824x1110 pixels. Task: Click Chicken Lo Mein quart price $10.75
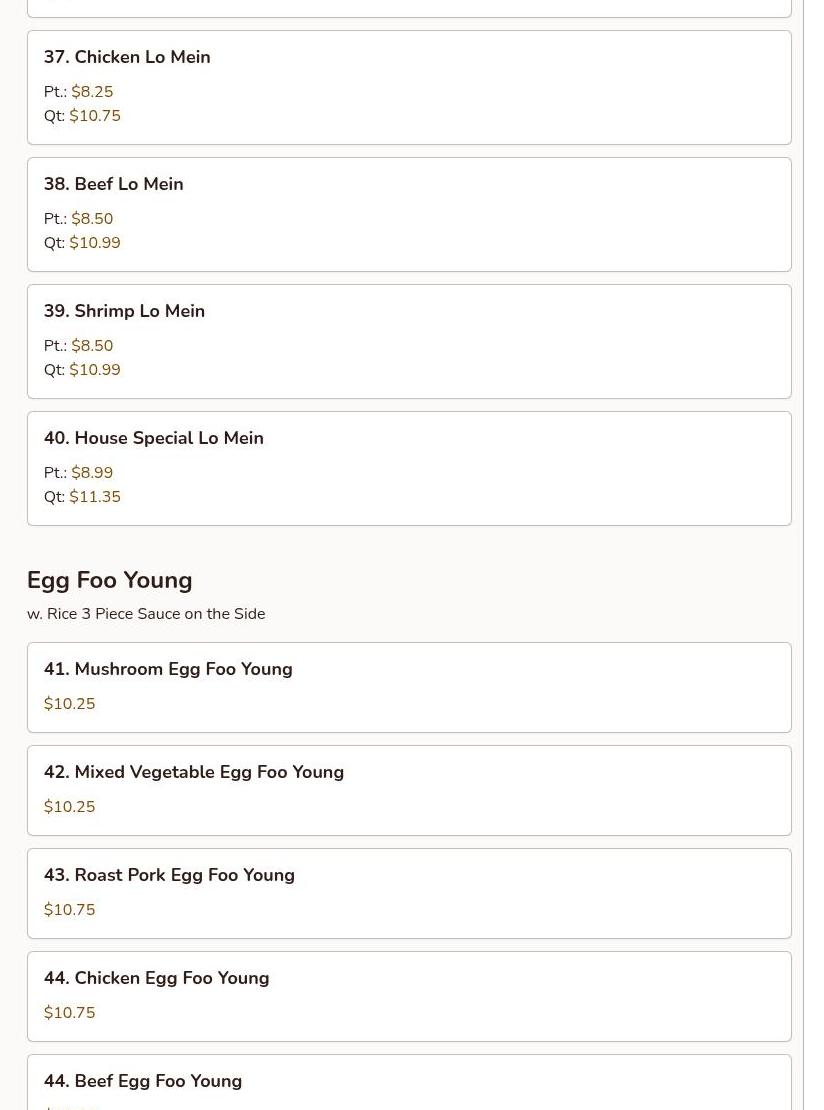coord(95,116)
